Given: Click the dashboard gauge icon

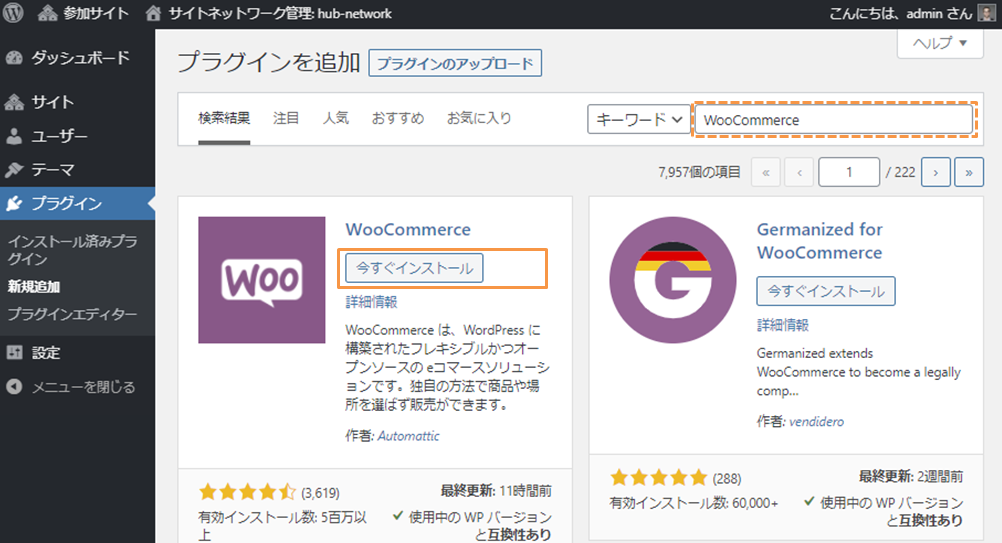Looking at the screenshot, I should [14, 58].
